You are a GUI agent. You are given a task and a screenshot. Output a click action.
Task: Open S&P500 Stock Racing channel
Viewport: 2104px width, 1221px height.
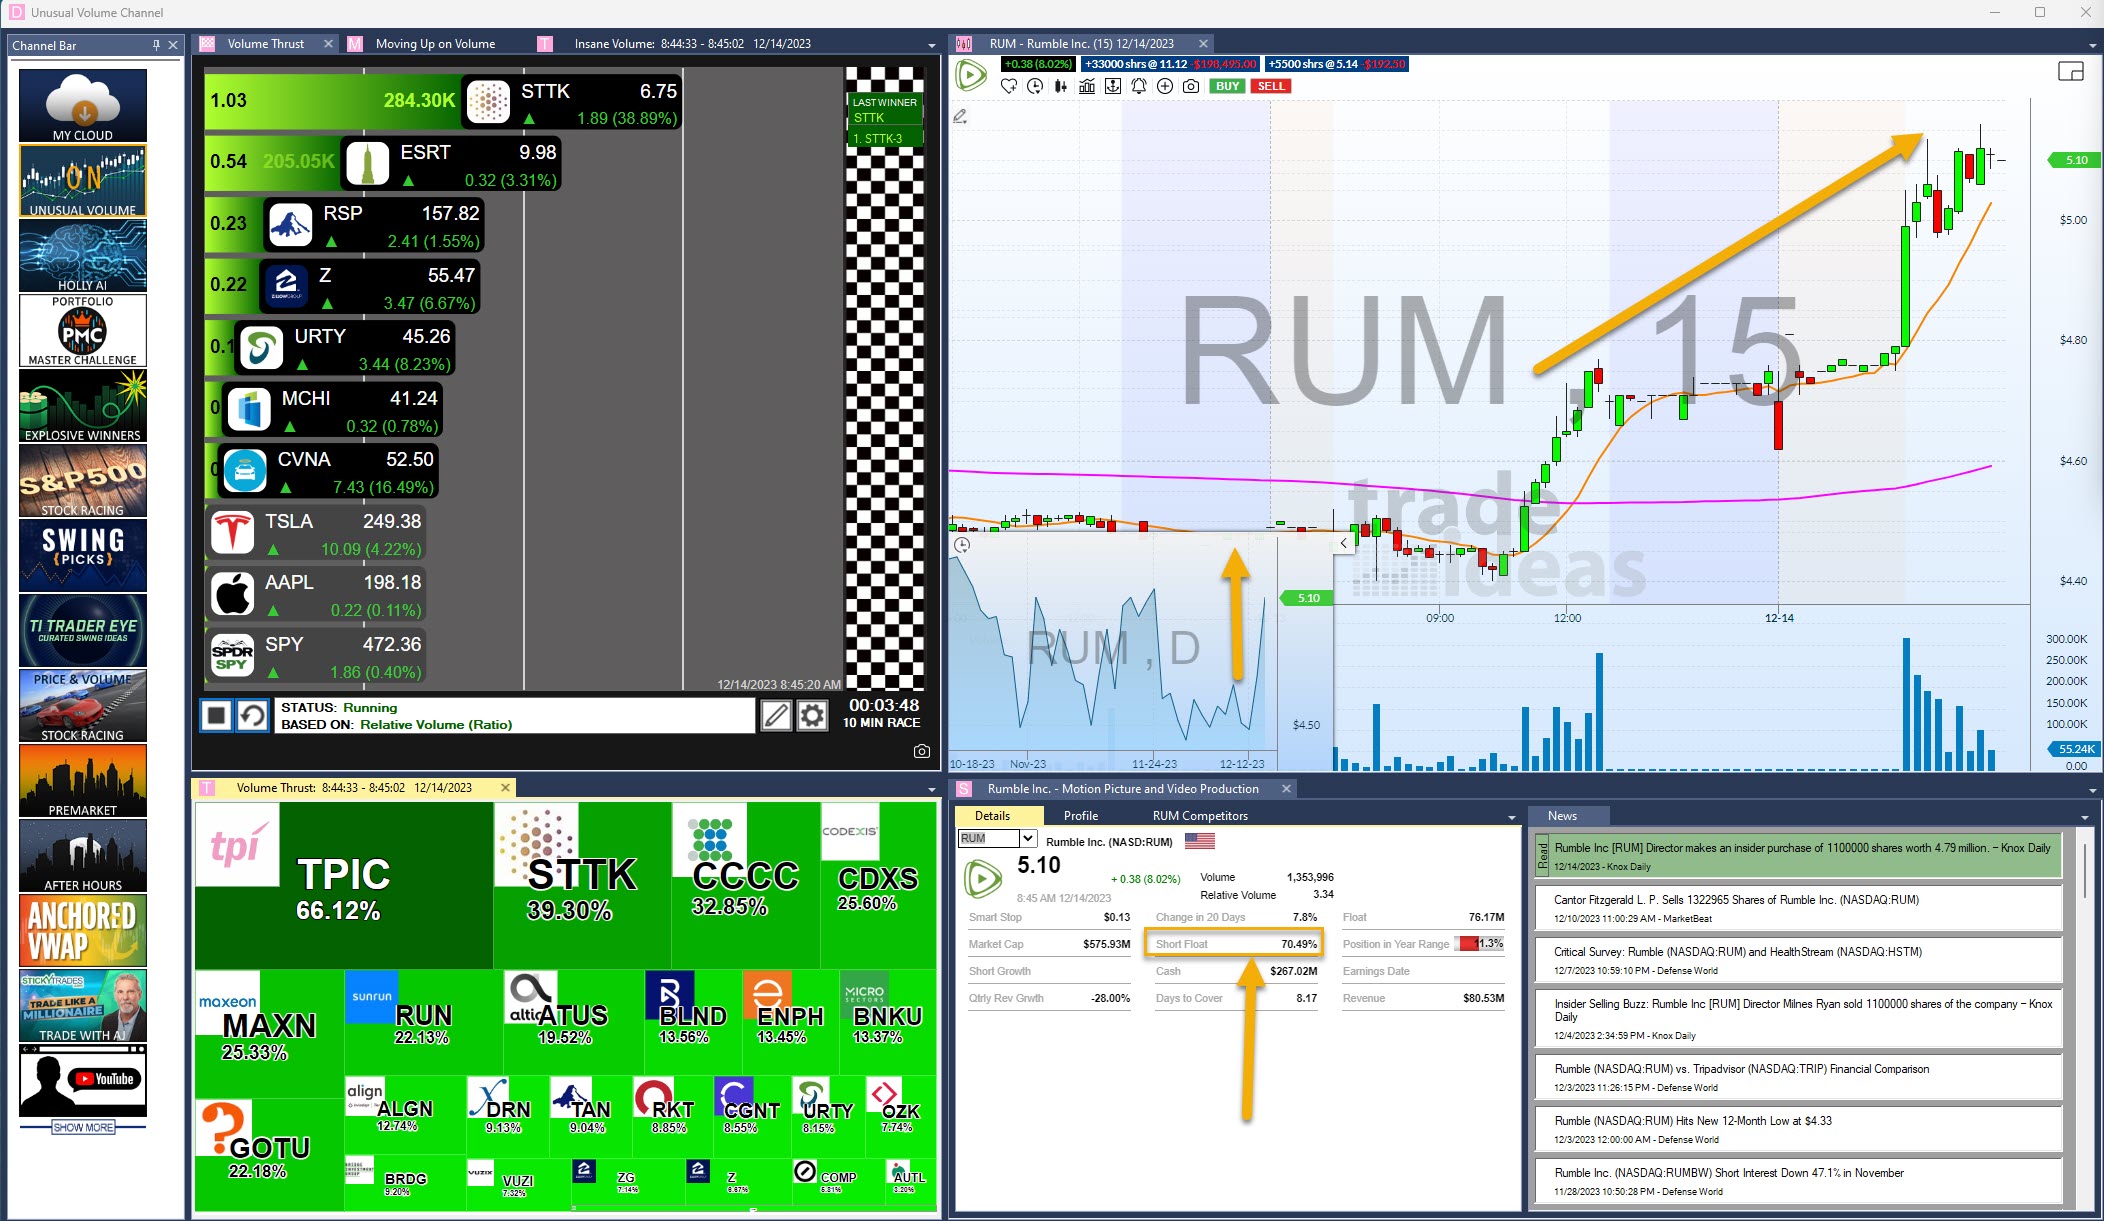(83, 481)
